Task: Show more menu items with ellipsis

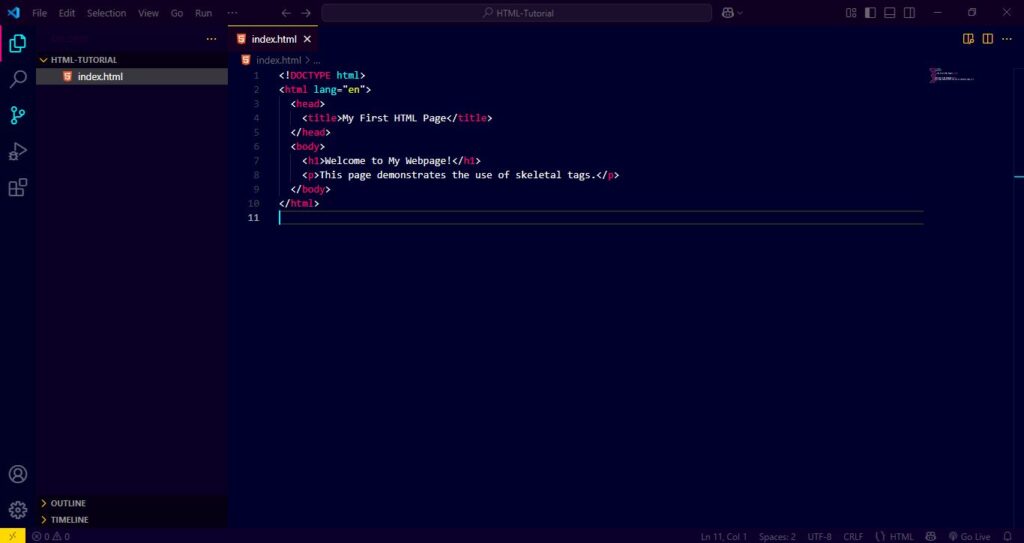Action: point(232,13)
